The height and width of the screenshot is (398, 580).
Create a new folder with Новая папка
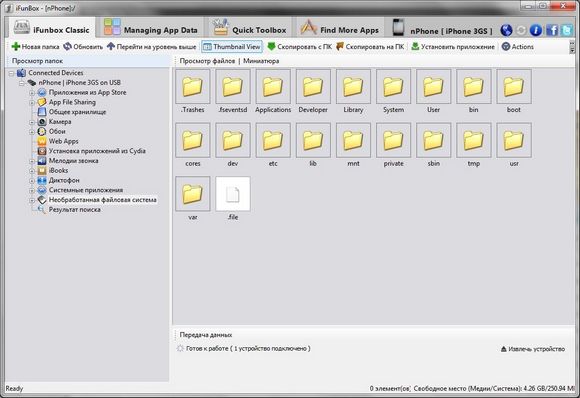tap(36, 47)
